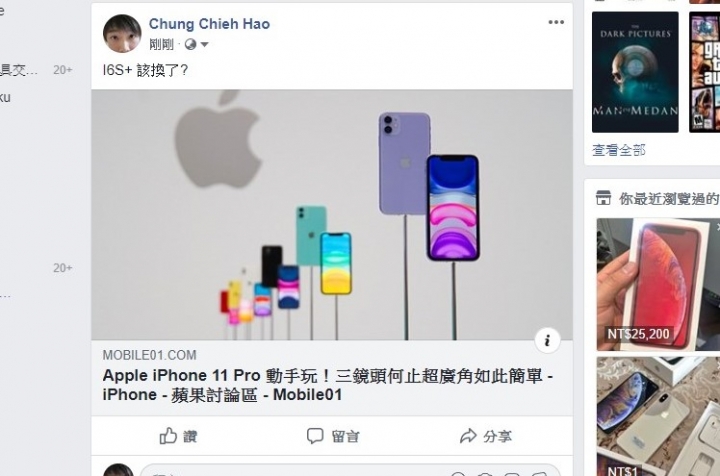Click the comment speech bubble icon
The height and width of the screenshot is (476, 720).
tap(315, 436)
